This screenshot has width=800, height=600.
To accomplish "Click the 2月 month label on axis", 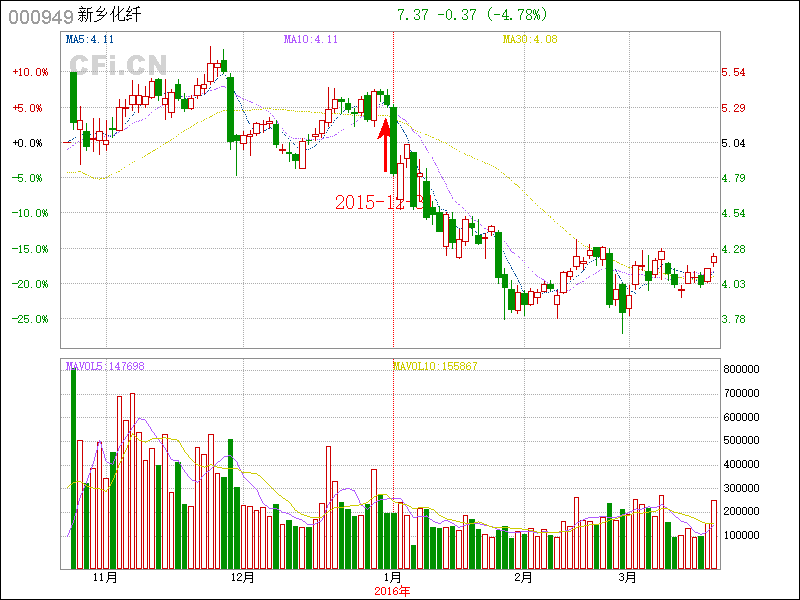I will 523,578.
